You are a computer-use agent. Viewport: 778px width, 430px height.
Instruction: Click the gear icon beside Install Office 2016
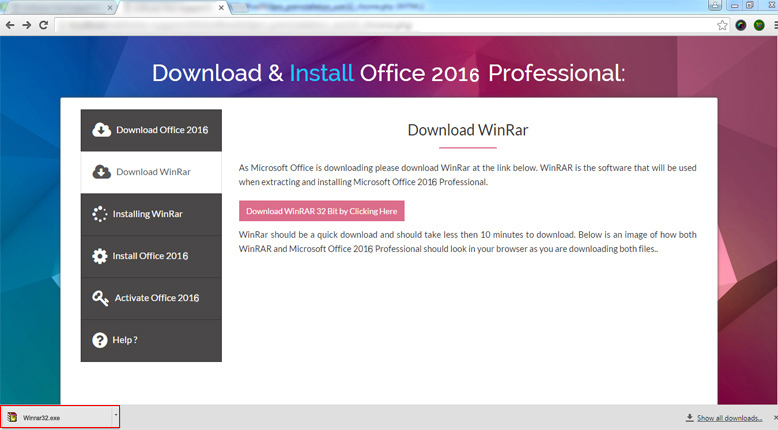coord(99,256)
